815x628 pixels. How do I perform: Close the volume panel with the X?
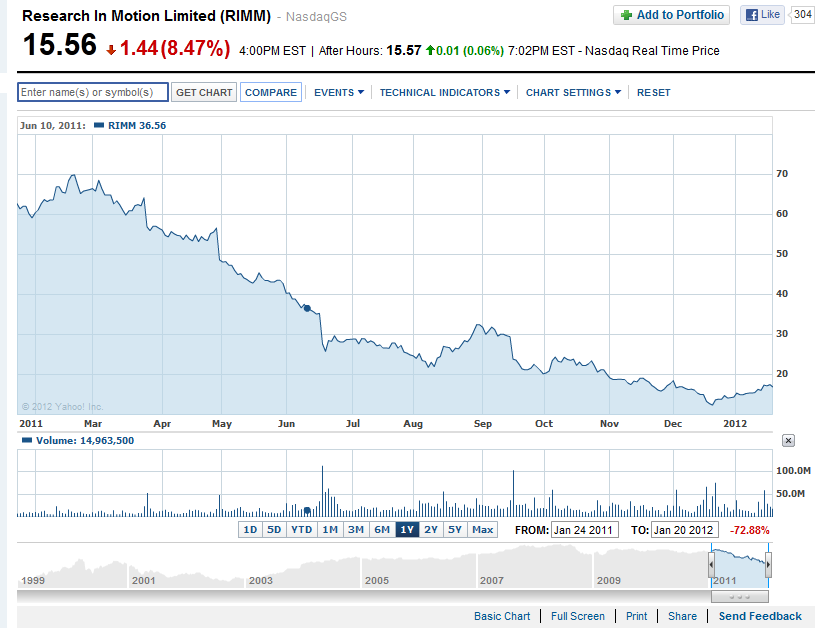(788, 441)
